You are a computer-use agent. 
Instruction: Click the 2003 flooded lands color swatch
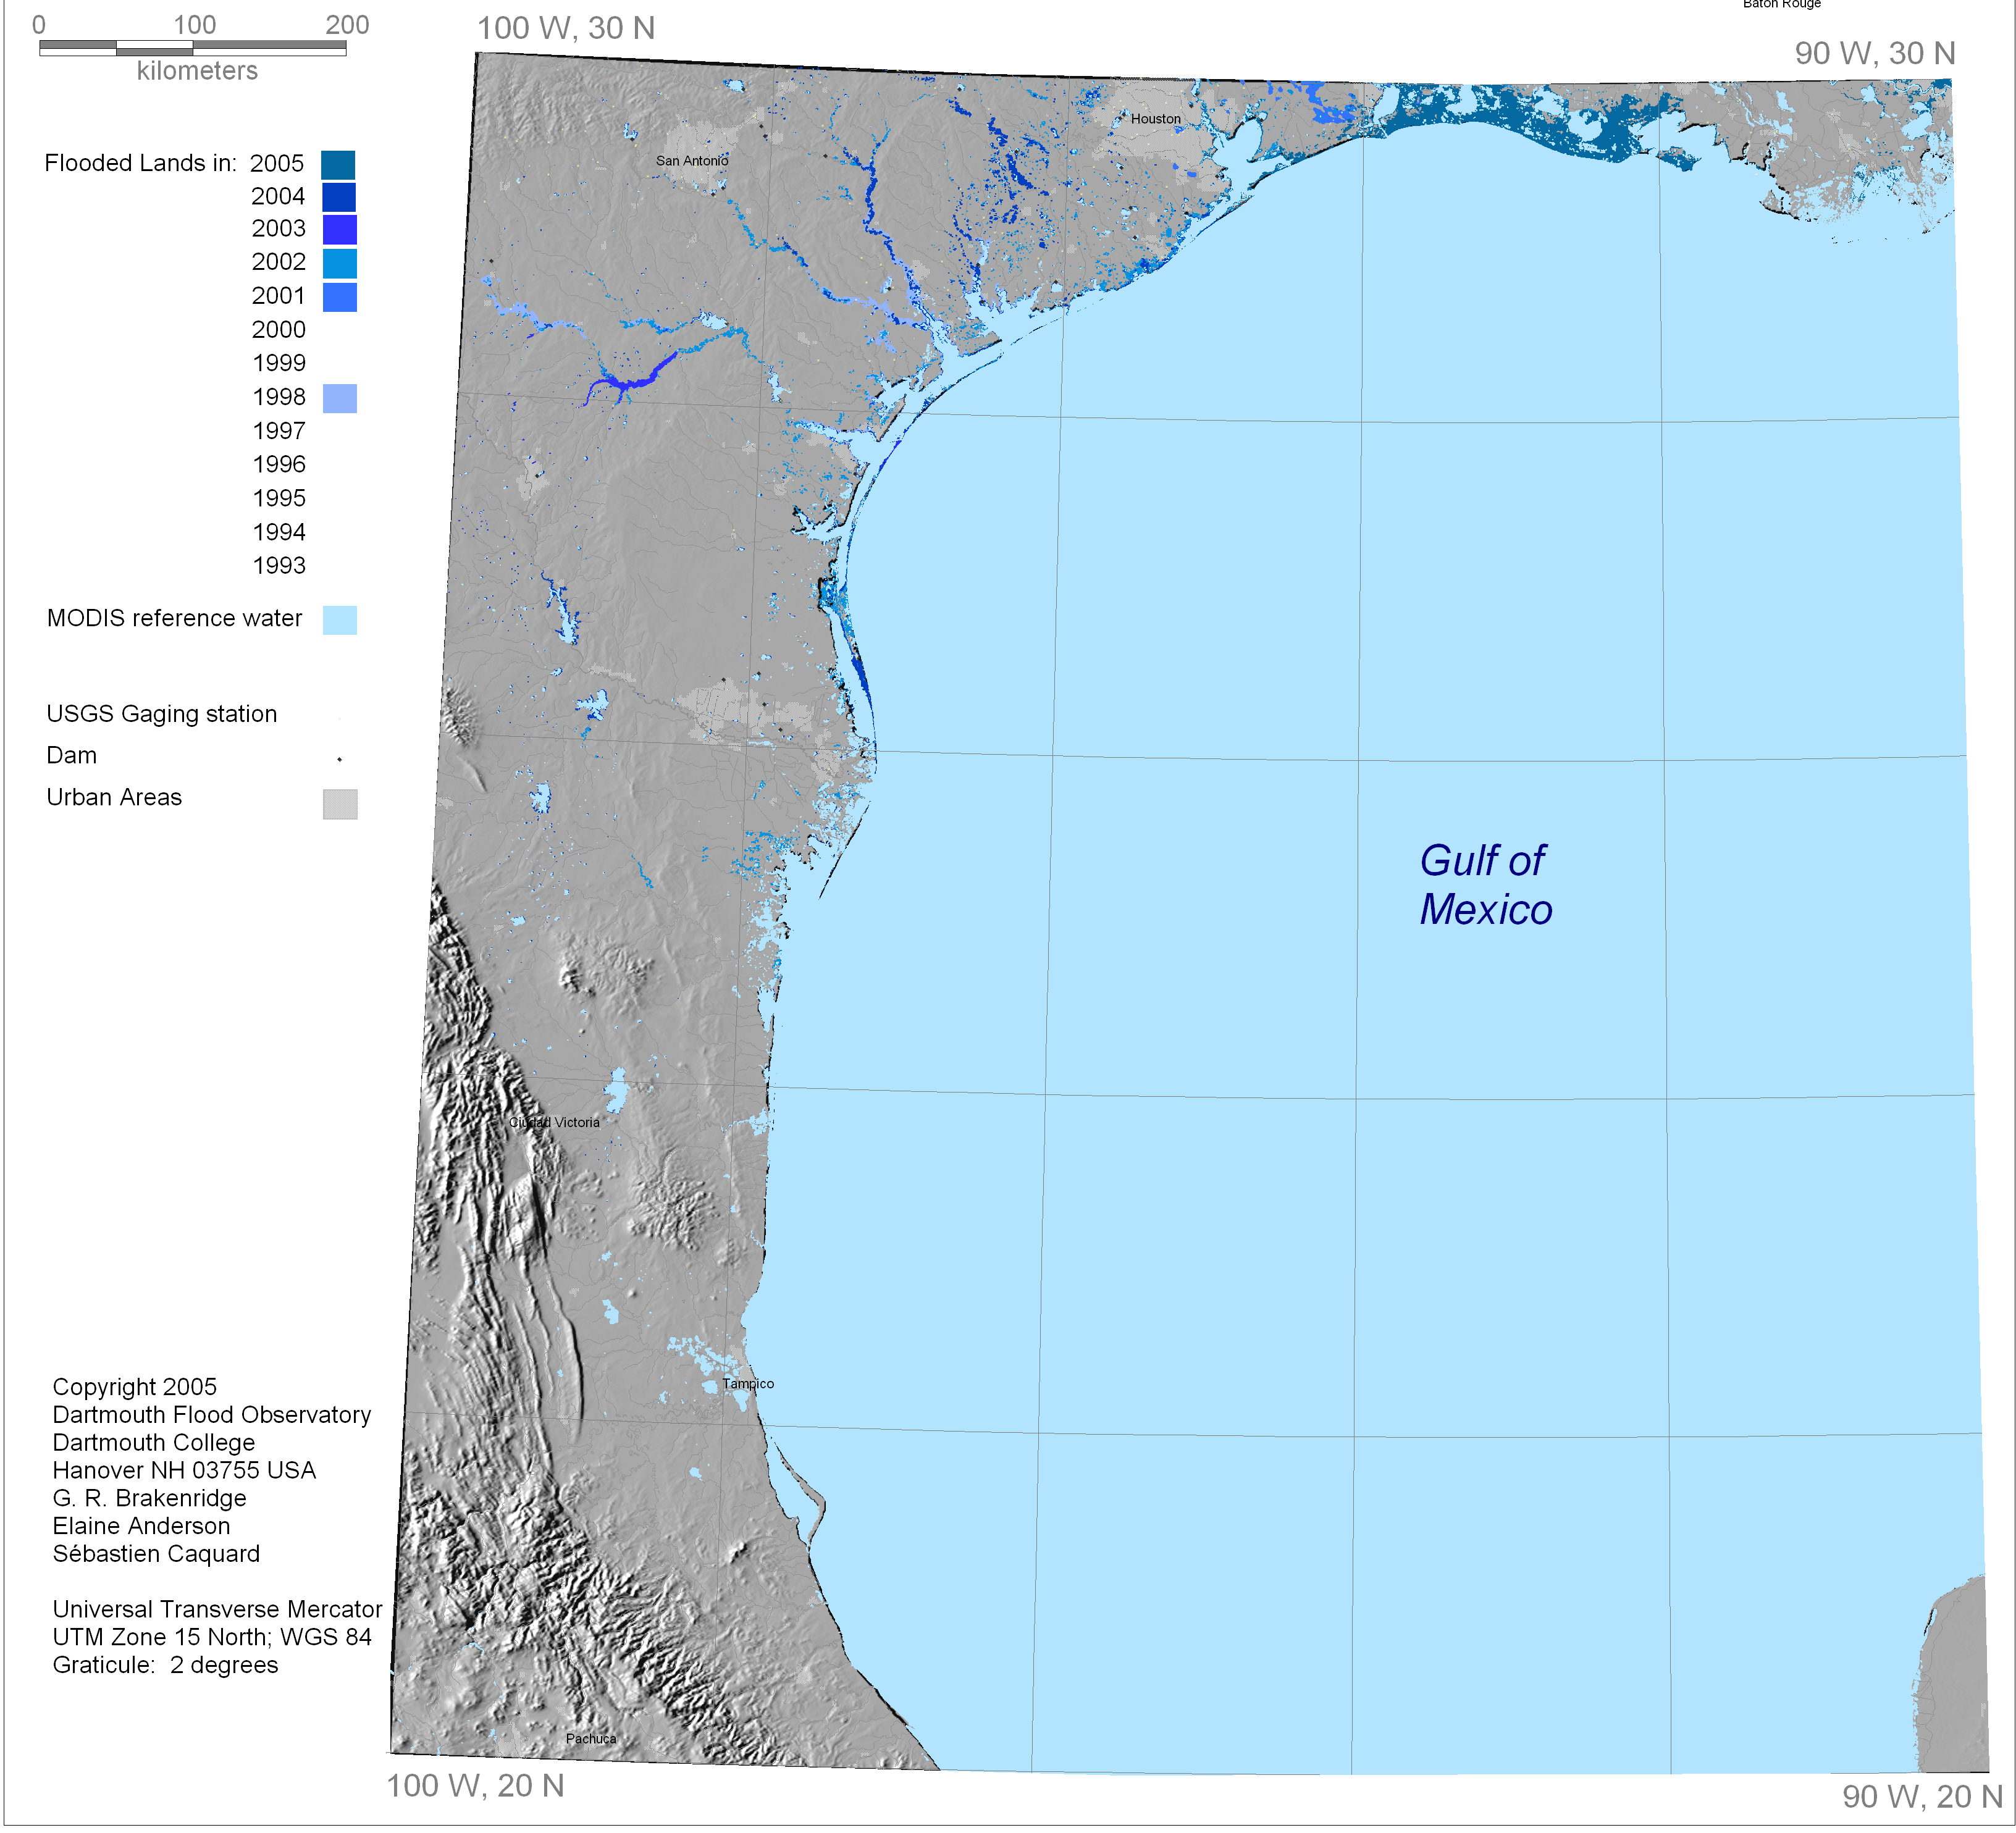click(340, 230)
